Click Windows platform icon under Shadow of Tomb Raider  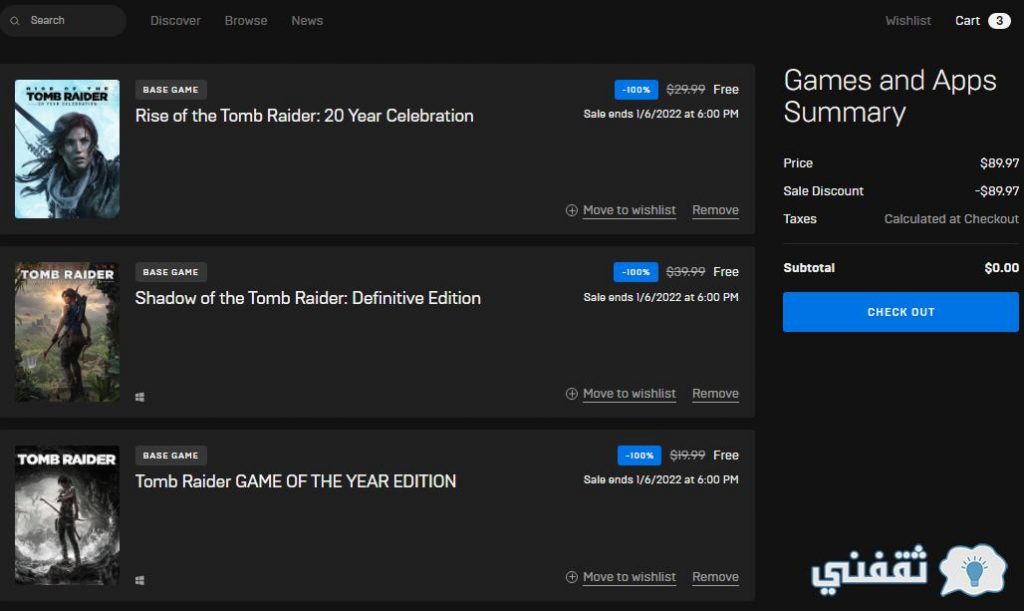pos(140,397)
